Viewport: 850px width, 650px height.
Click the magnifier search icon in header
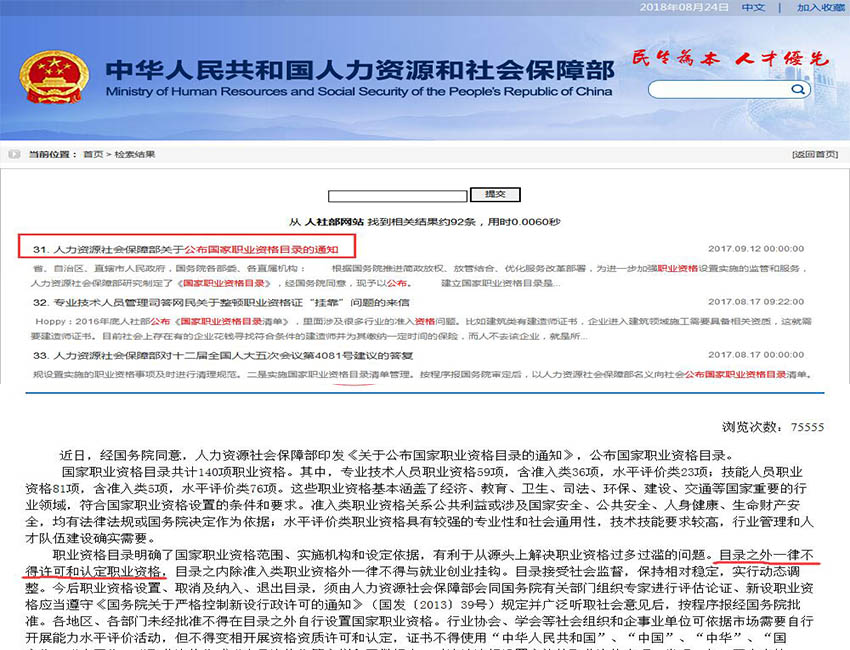click(x=797, y=89)
